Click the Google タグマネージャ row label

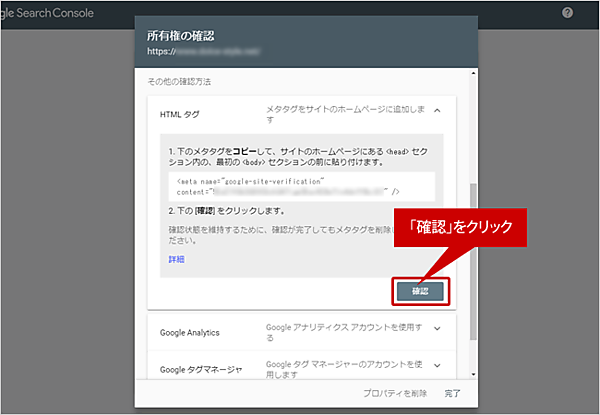point(201,369)
